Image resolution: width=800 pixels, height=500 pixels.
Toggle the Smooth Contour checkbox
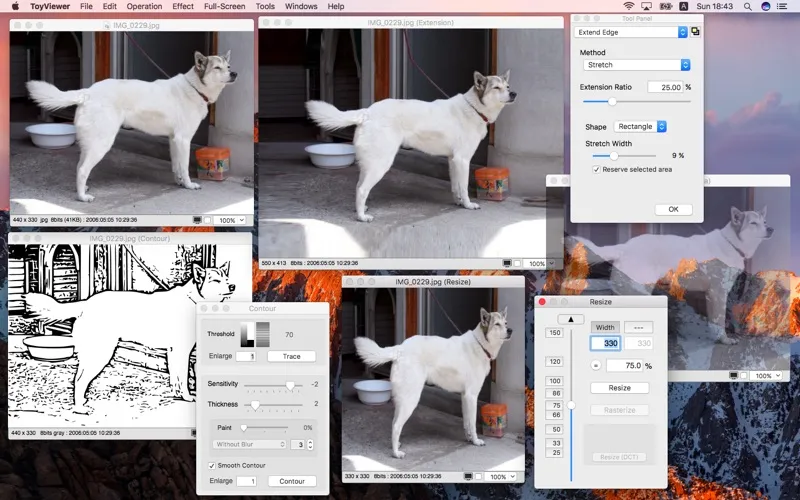(x=211, y=465)
